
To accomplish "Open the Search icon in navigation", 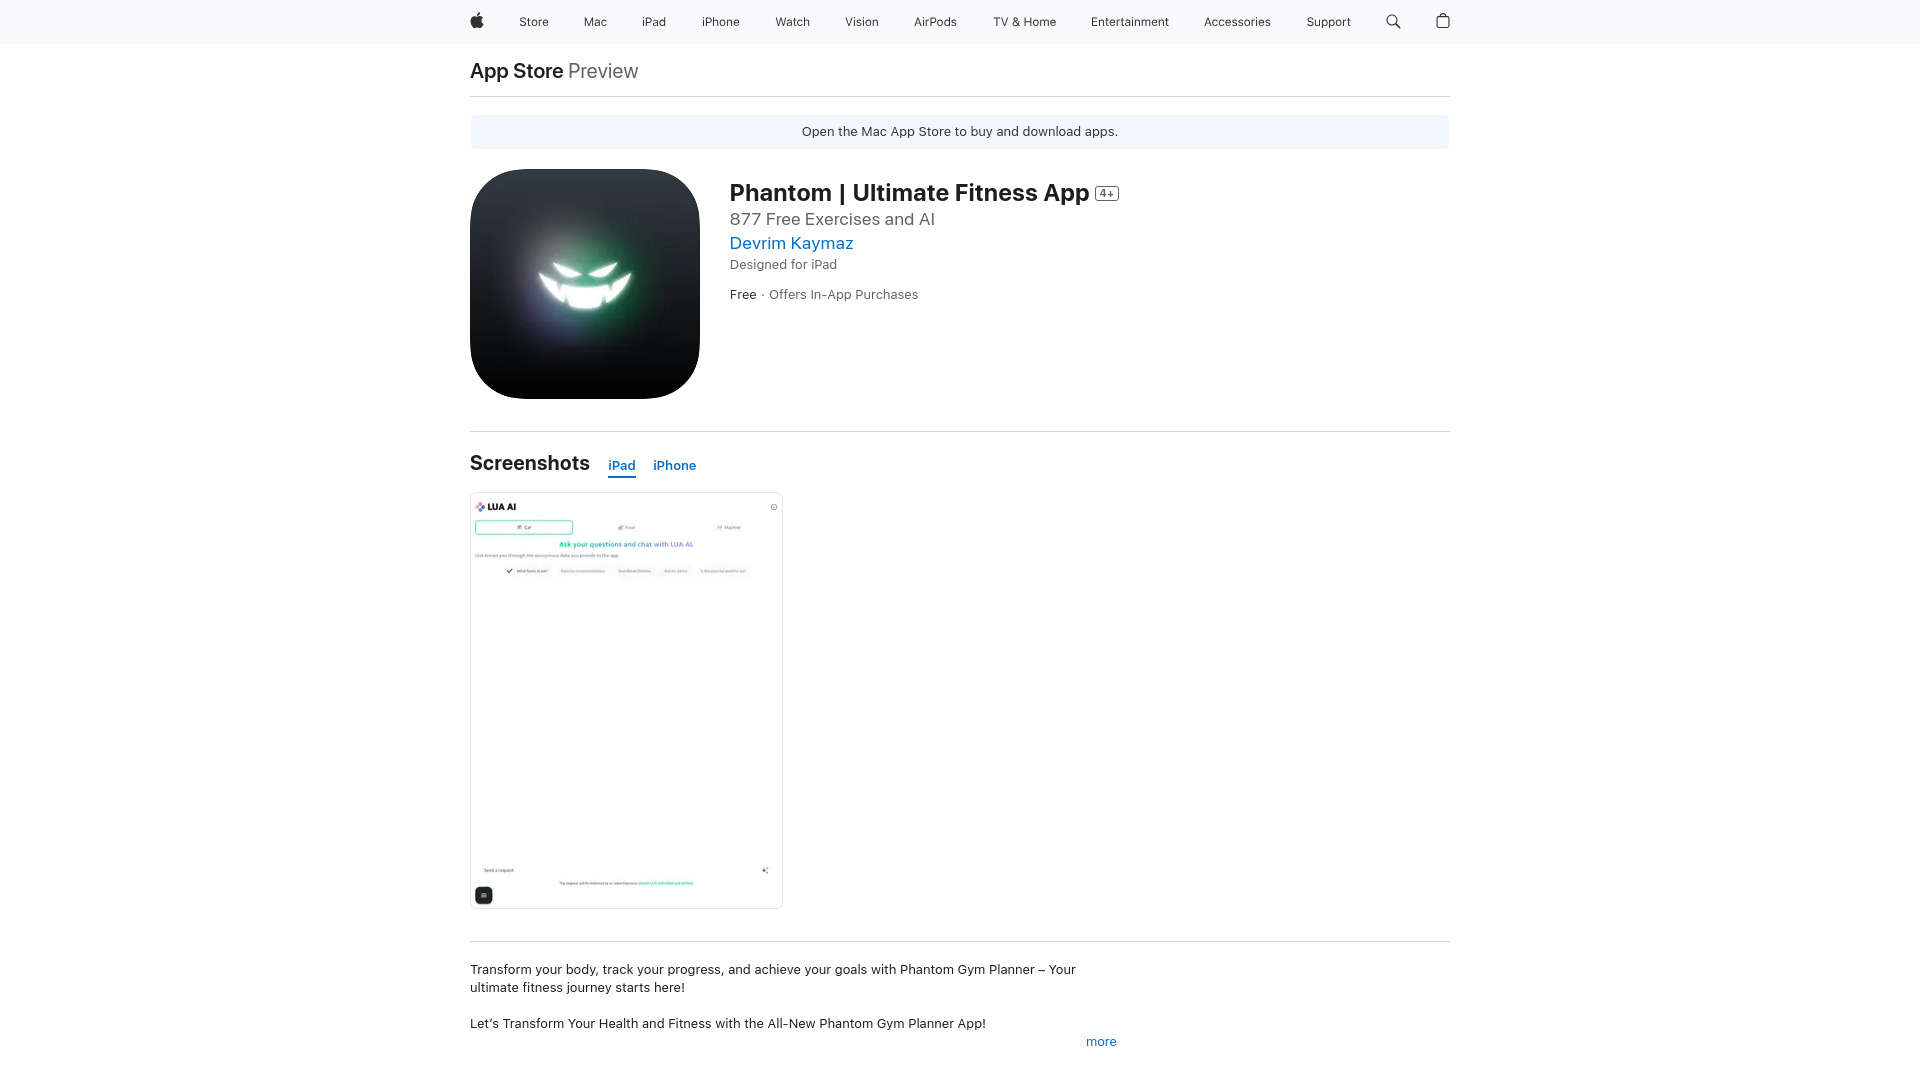I will point(1393,21).
